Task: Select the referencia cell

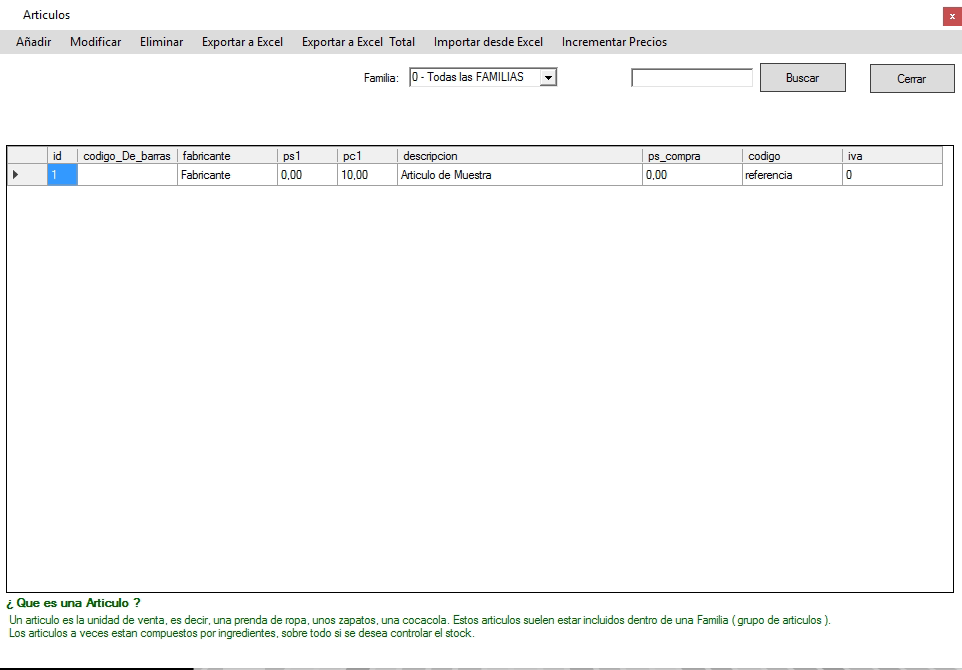Action: (793, 175)
